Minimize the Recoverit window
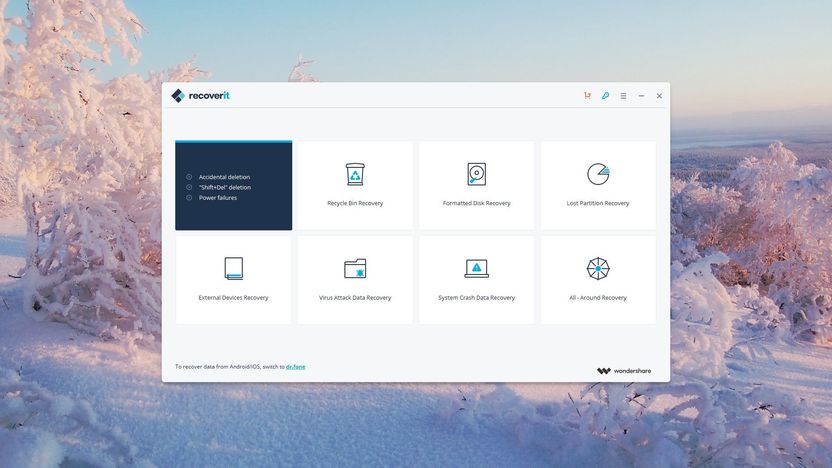 coord(642,96)
